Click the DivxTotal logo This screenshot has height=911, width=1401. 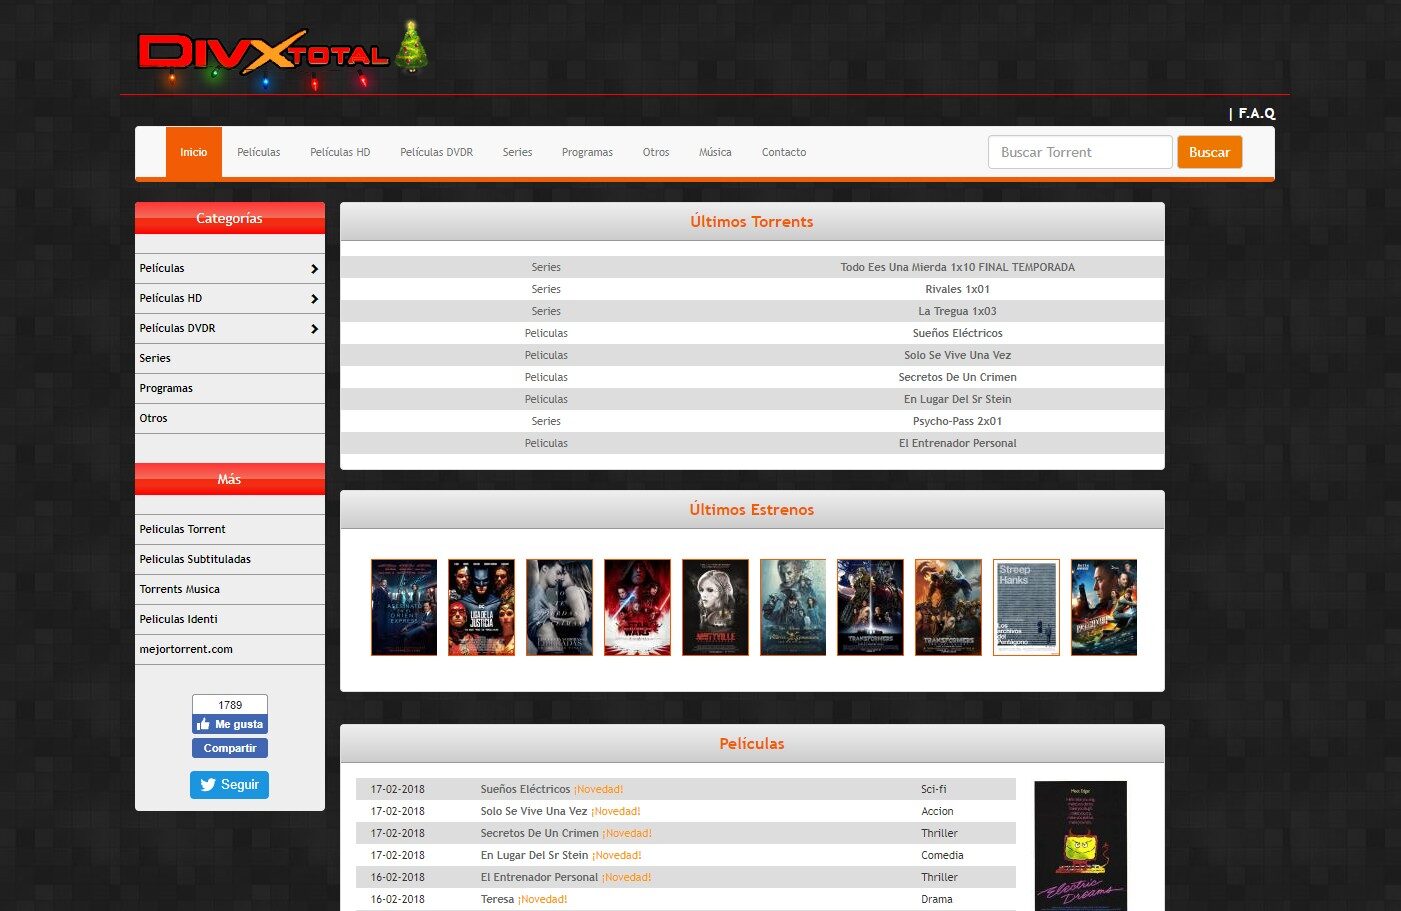[263, 54]
